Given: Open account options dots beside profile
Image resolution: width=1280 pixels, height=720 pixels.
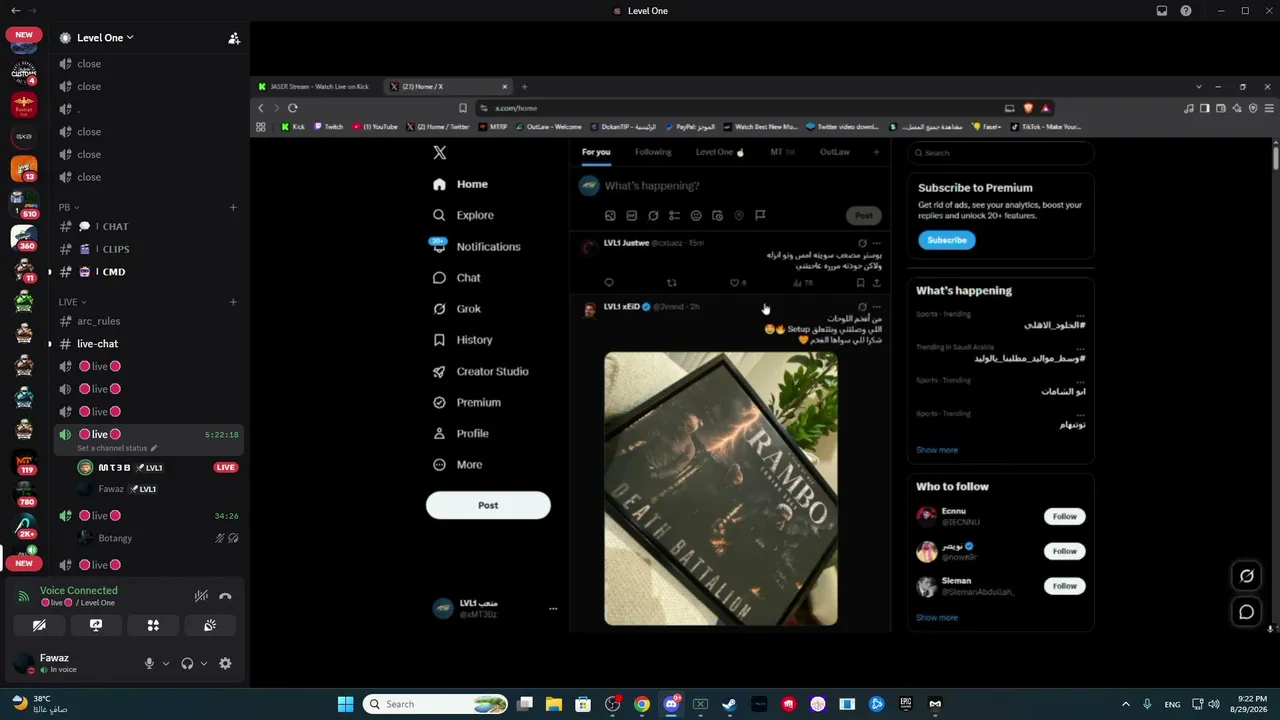Looking at the screenshot, I should pyautogui.click(x=553, y=608).
